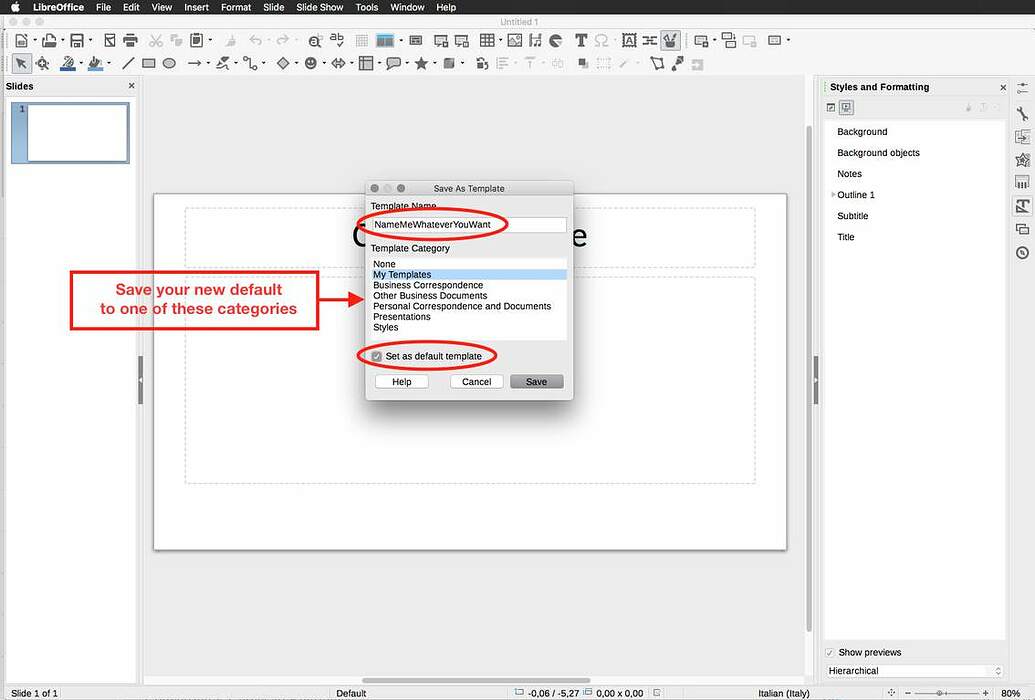Click Italian (Italy) language in status bar

point(784,693)
